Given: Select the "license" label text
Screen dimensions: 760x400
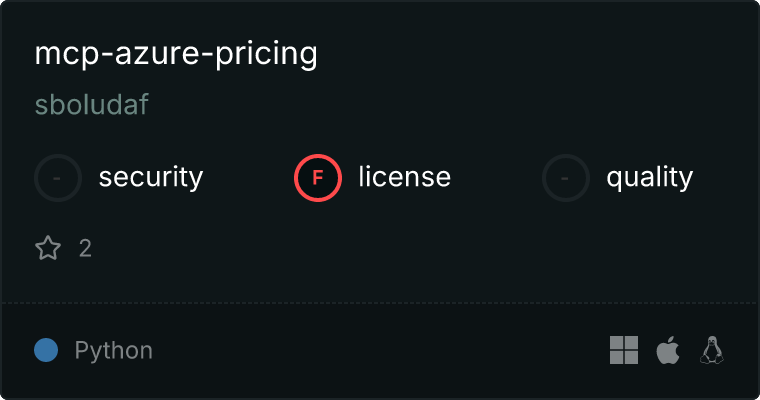Looking at the screenshot, I should point(404,178).
